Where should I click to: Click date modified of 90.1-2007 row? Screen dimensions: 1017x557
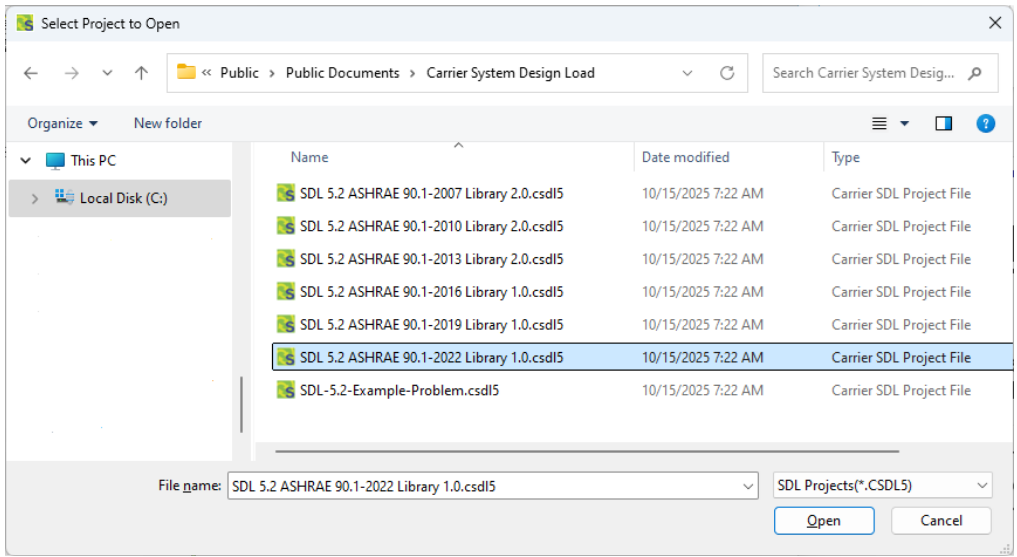pyautogui.click(x=702, y=193)
